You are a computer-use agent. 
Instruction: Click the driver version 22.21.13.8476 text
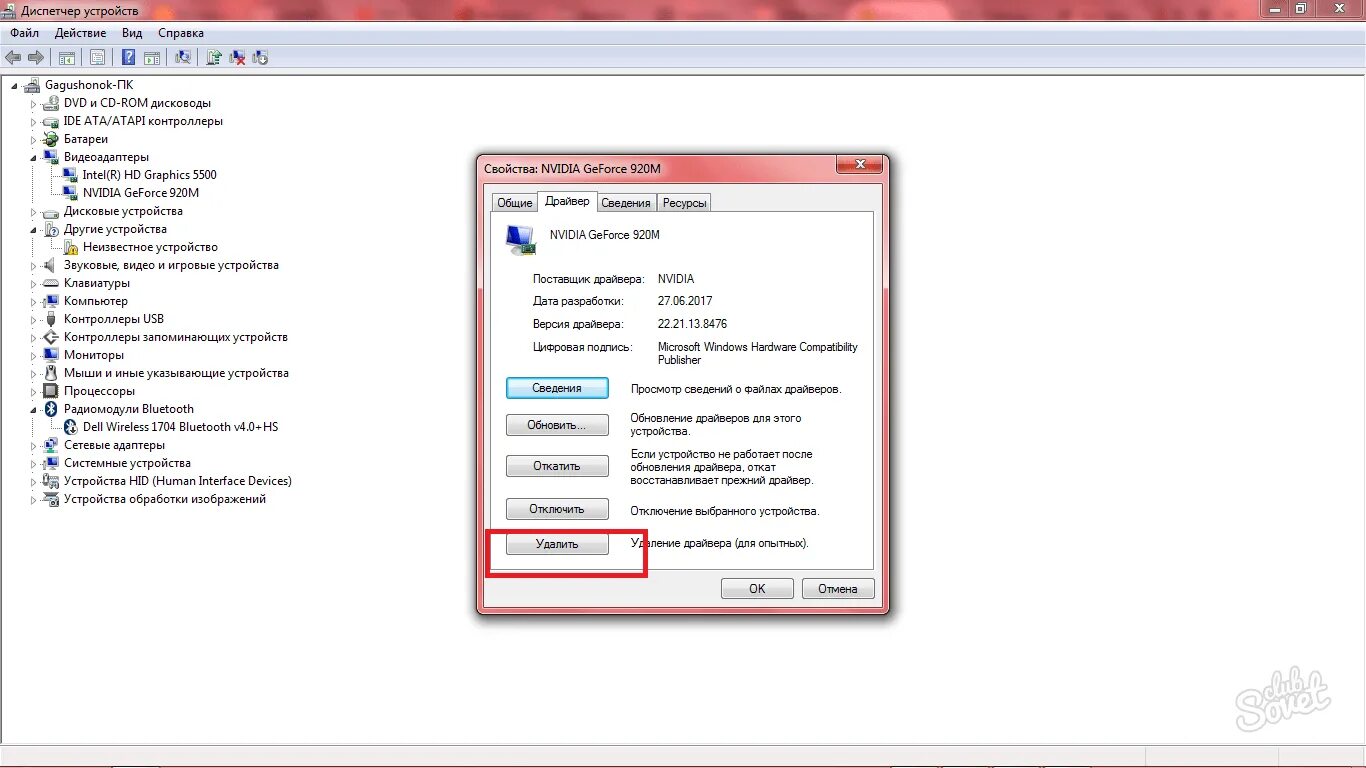(x=692, y=324)
